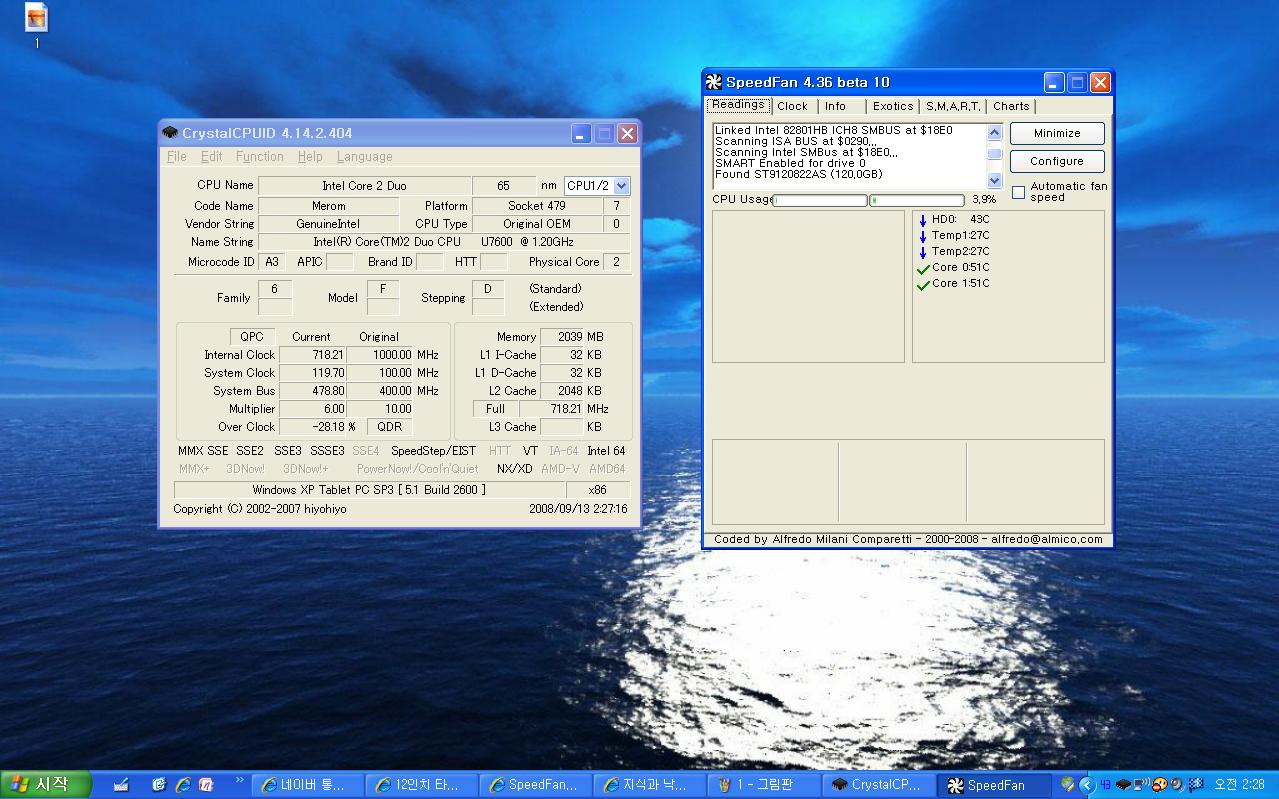Open the Help menu in CrystalCPUID
Viewport: 1279px width, 799px height.
point(310,157)
